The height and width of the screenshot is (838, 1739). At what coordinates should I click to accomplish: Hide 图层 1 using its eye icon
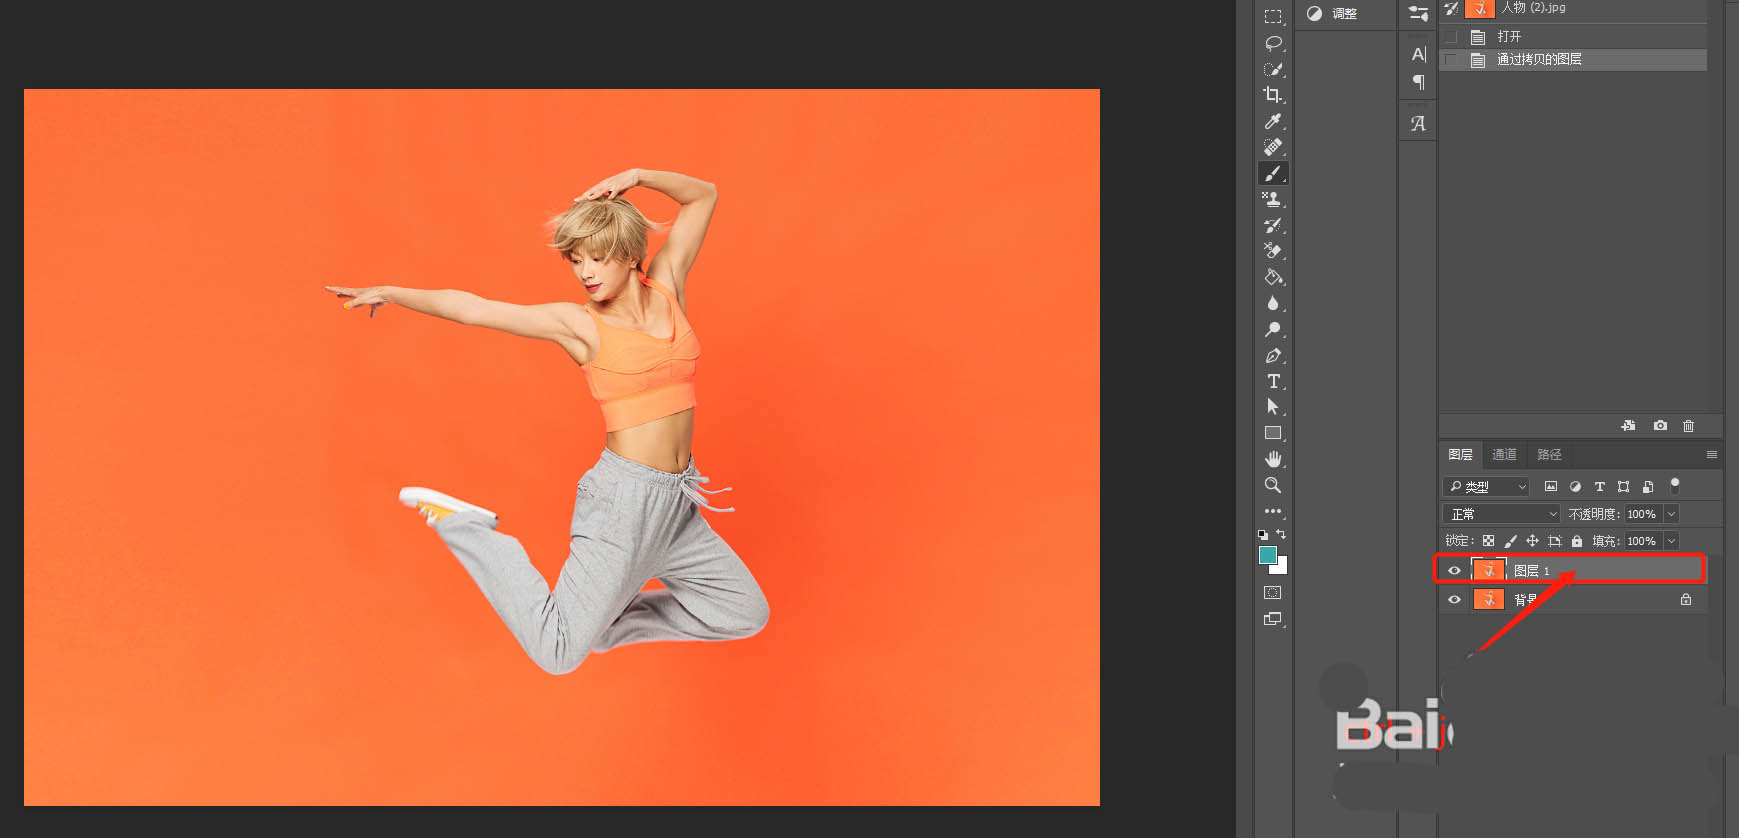[x=1454, y=571]
